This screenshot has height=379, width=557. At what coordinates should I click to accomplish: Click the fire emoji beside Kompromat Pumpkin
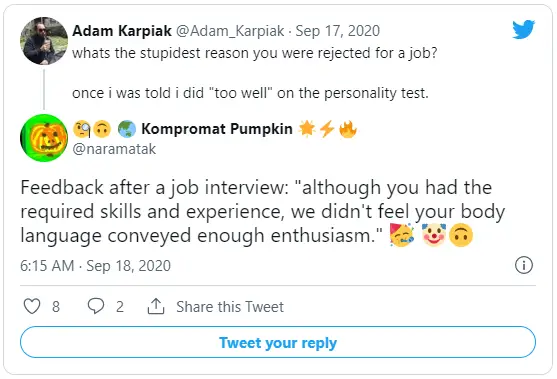point(348,129)
